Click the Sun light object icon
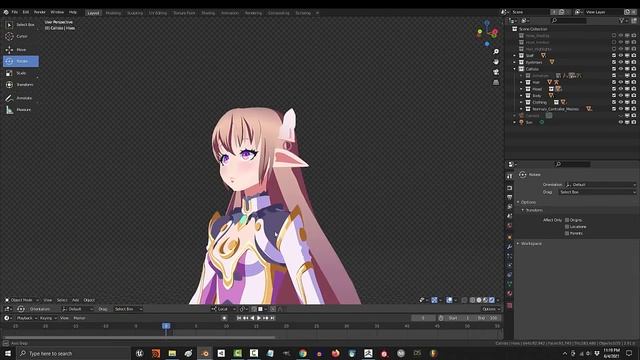This screenshot has height=360, width=640. [x=521, y=122]
